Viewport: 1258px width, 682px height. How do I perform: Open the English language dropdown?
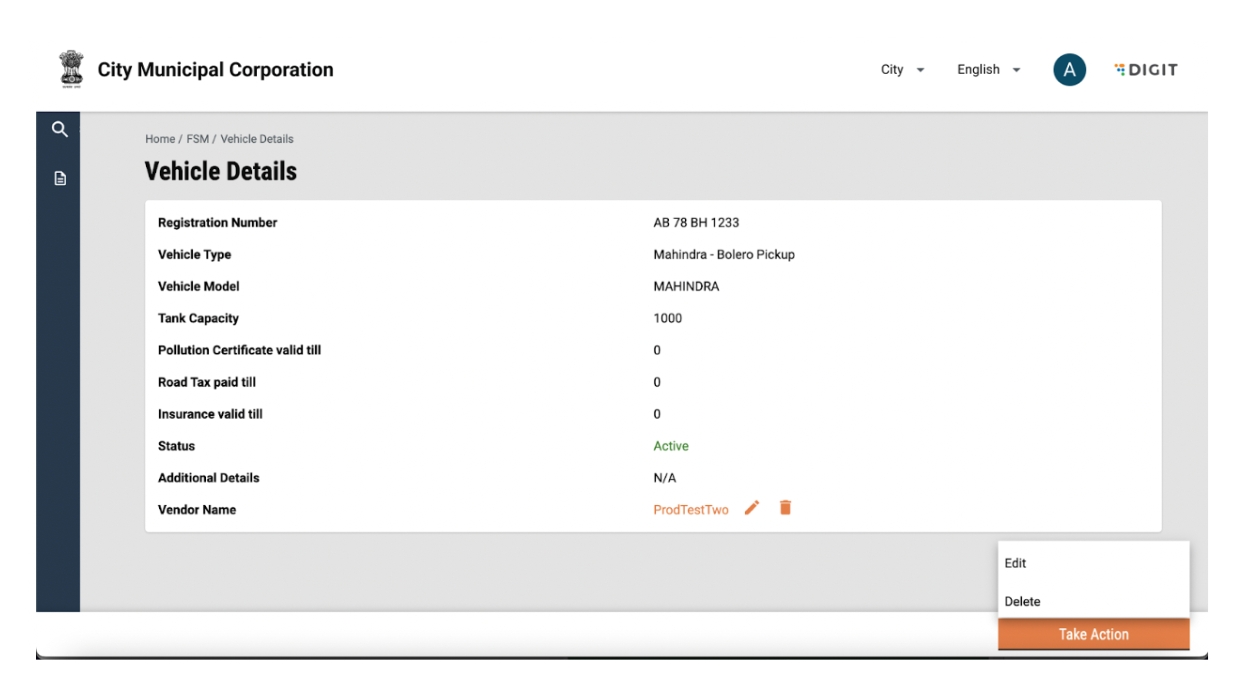988,69
